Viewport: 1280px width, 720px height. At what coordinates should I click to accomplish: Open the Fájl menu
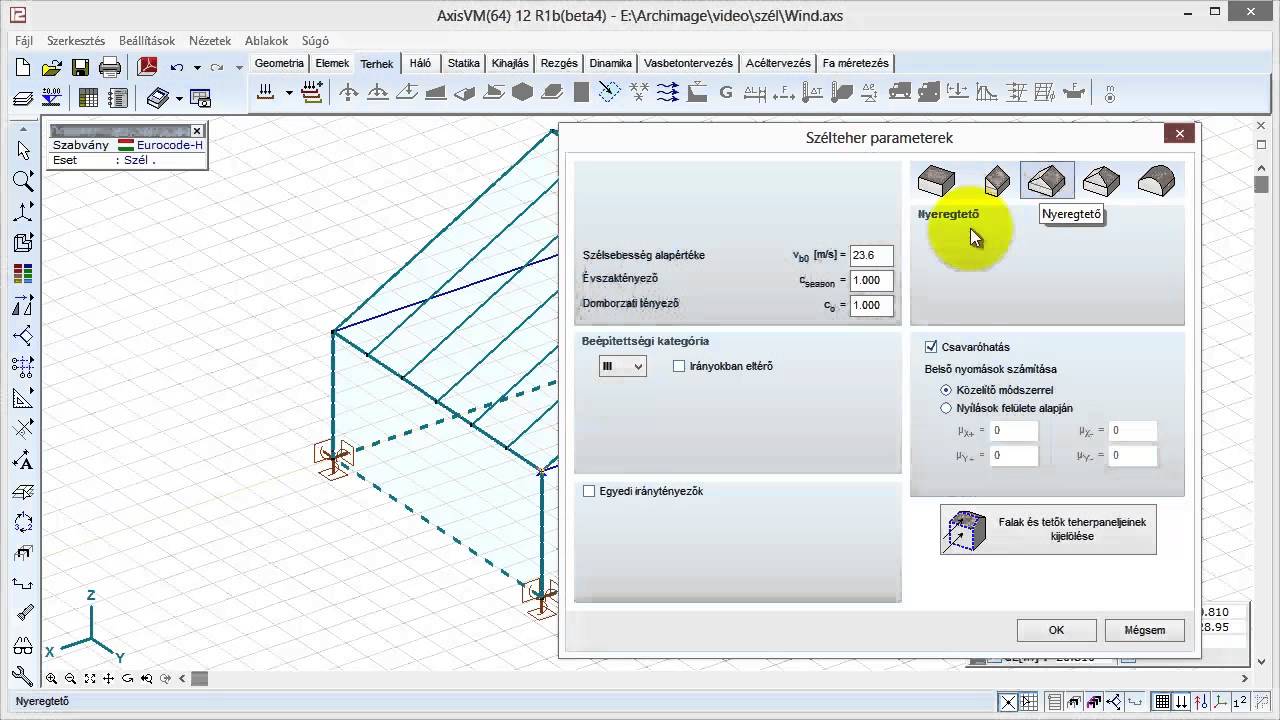tap(24, 41)
